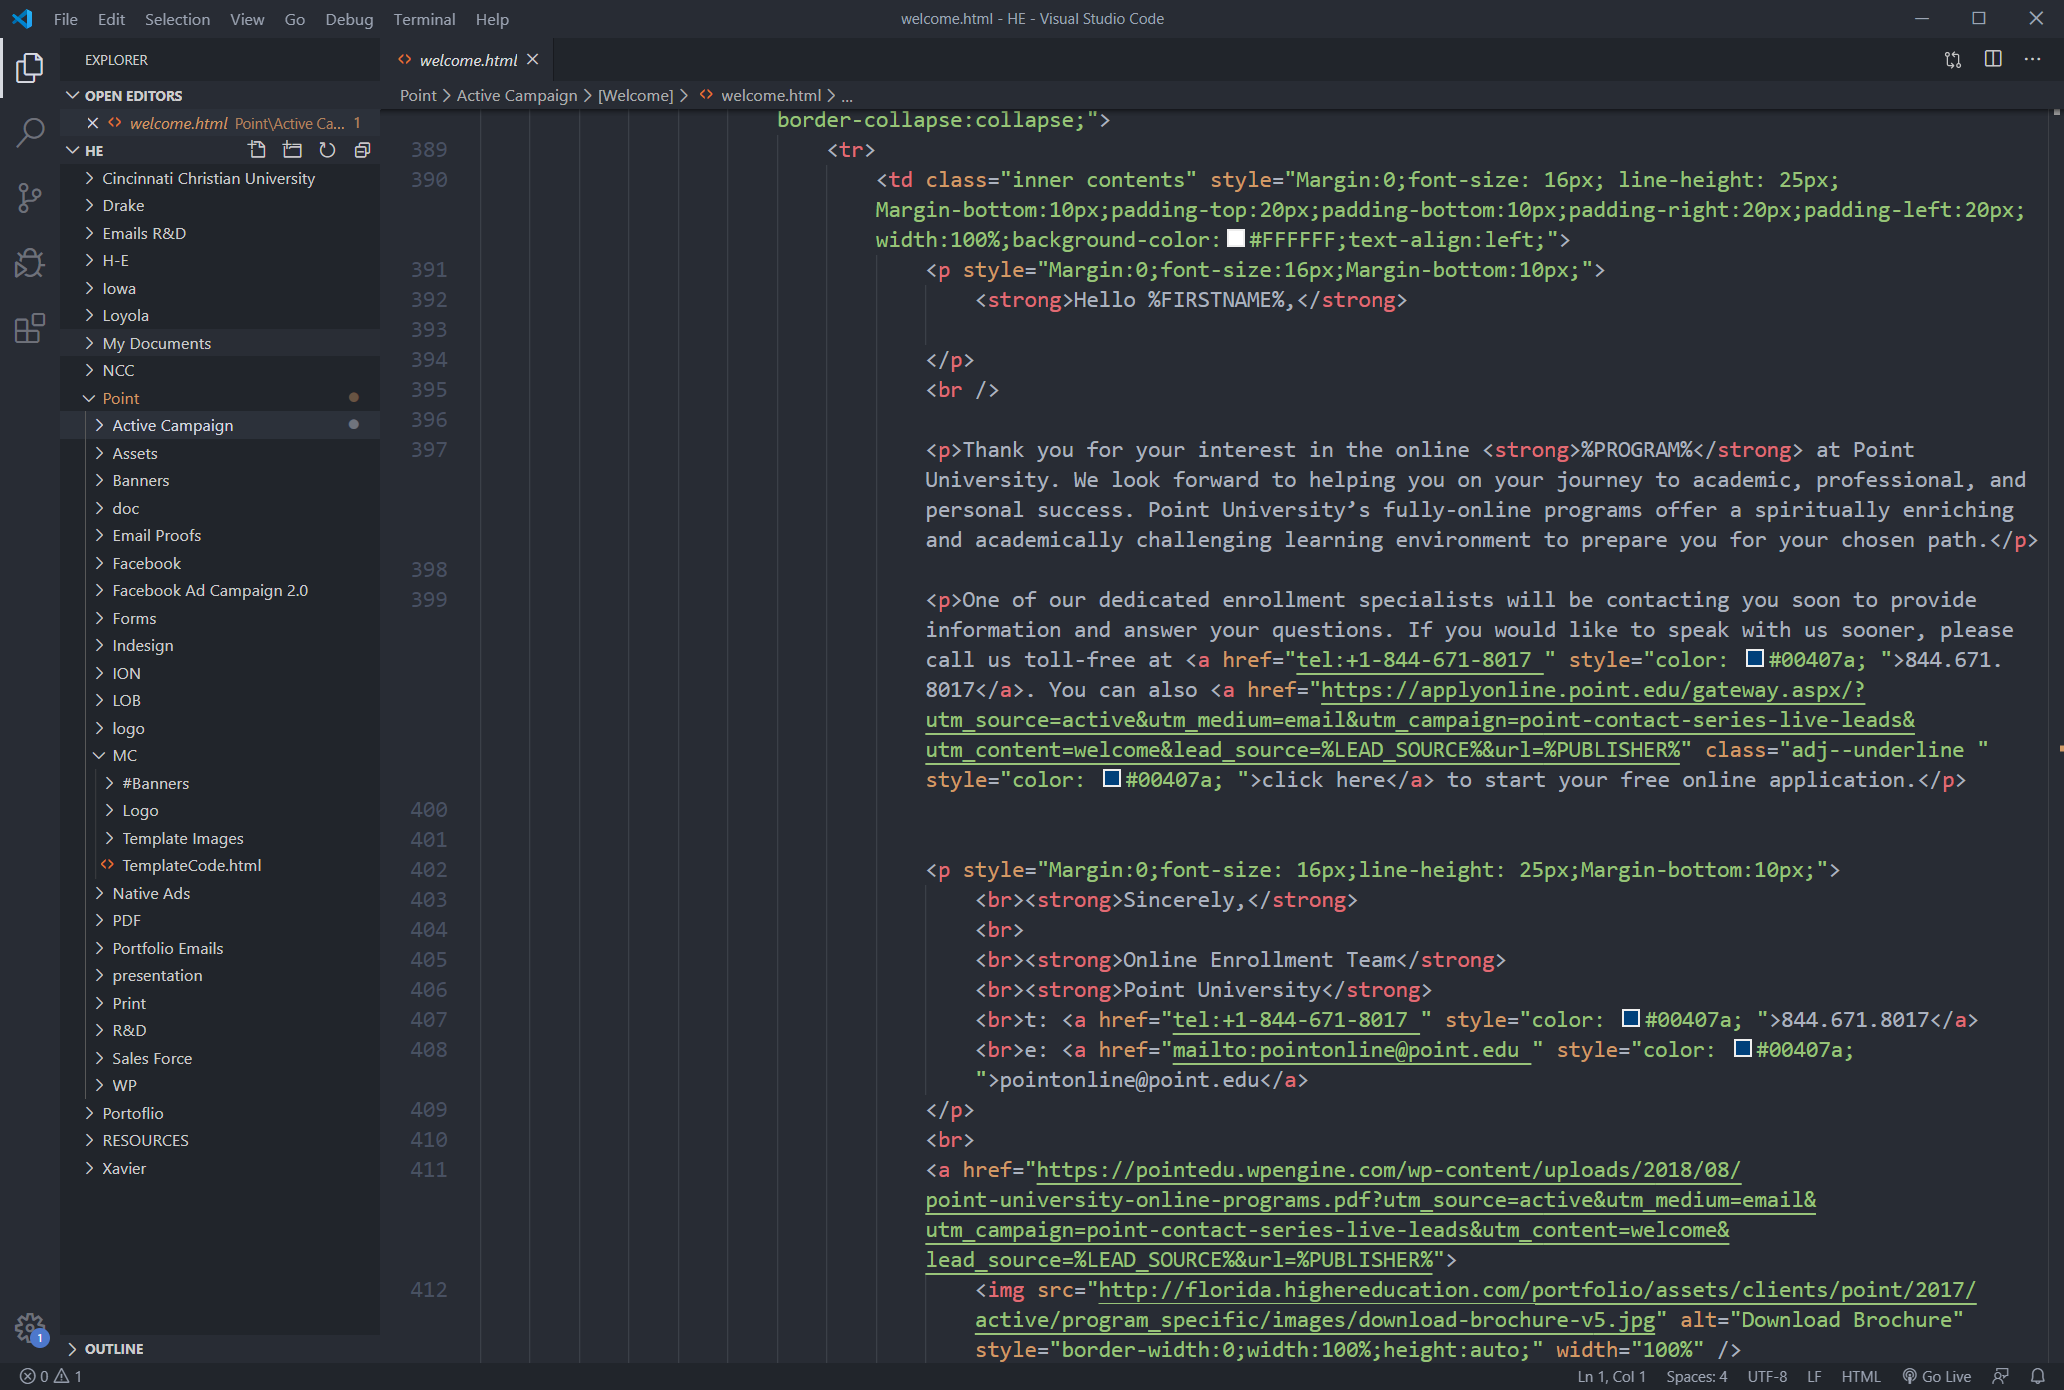The image size is (2064, 1390).
Task: Open the Manage gear menu
Action: [x=30, y=1325]
